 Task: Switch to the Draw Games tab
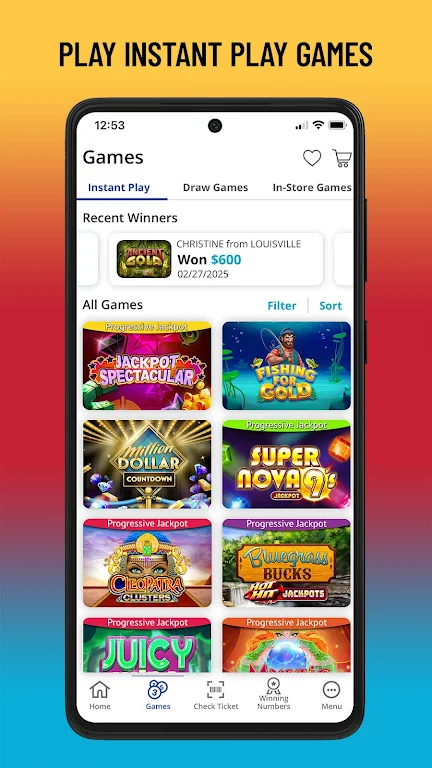point(216,188)
